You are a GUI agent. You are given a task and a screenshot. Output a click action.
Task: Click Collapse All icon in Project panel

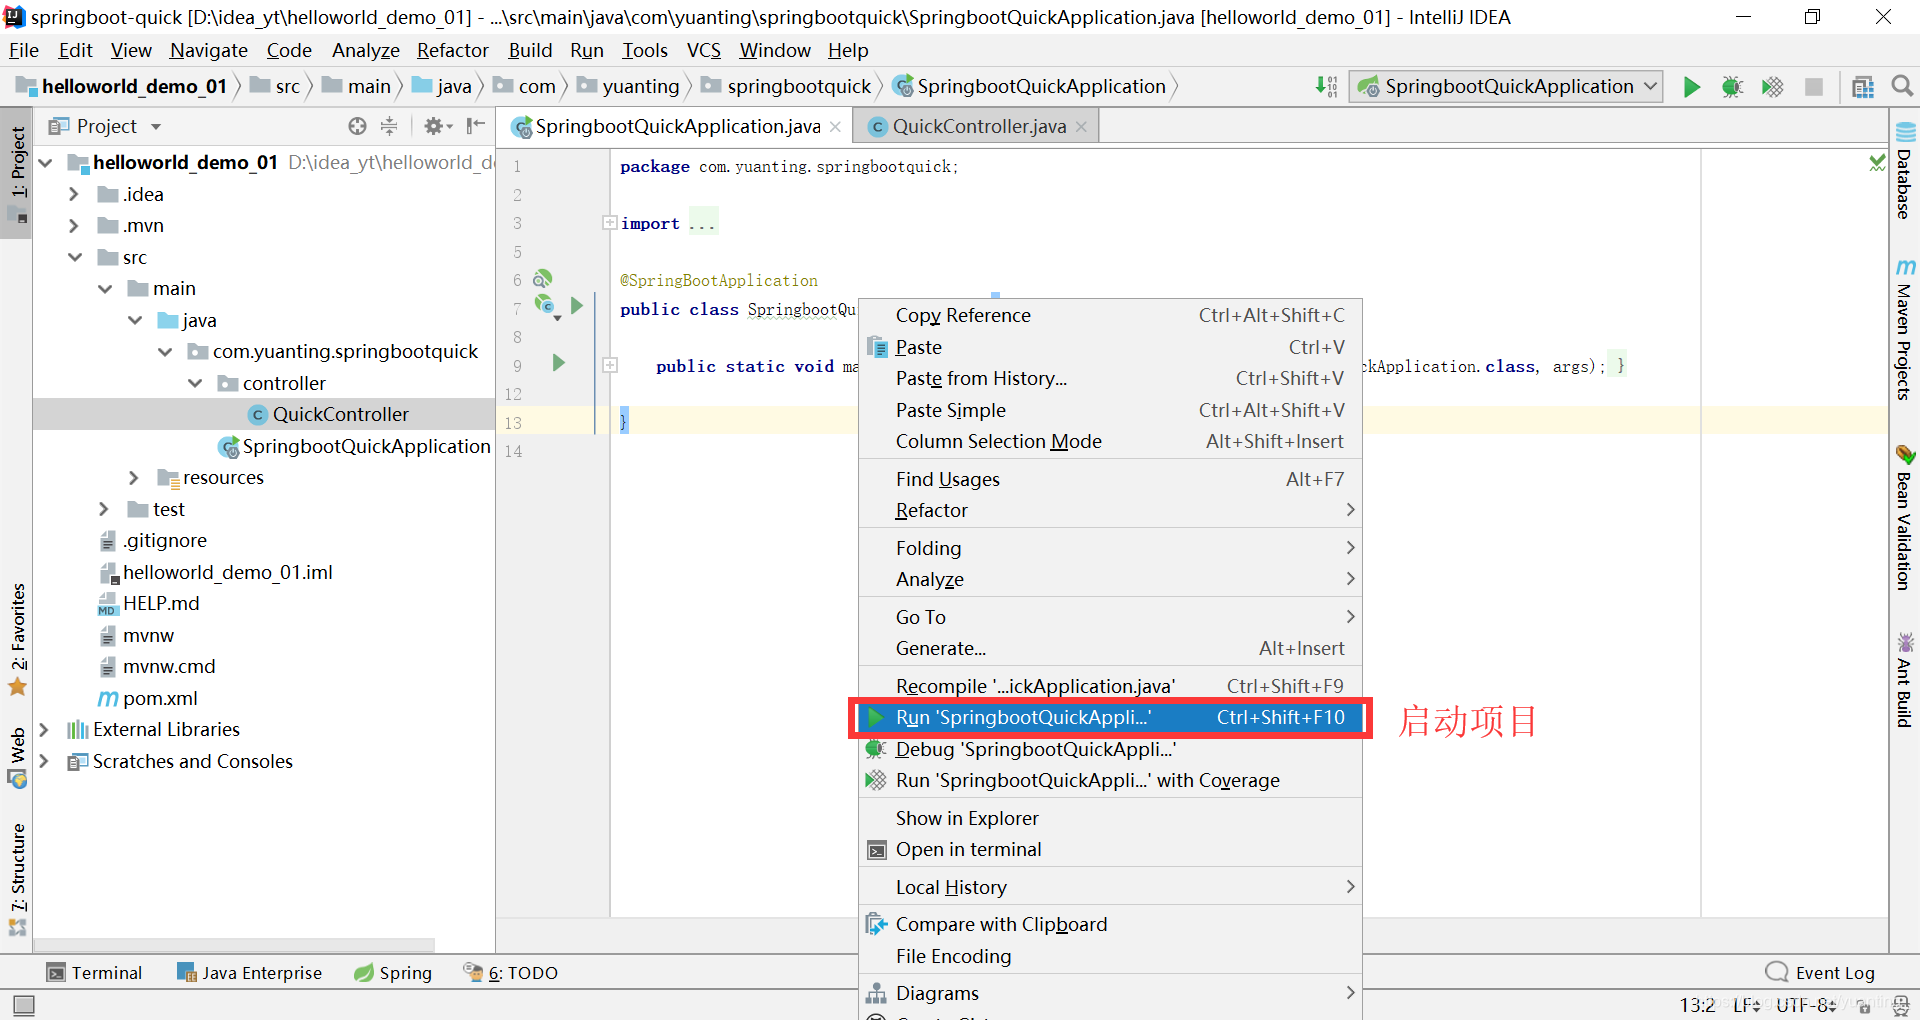pyautogui.click(x=389, y=126)
